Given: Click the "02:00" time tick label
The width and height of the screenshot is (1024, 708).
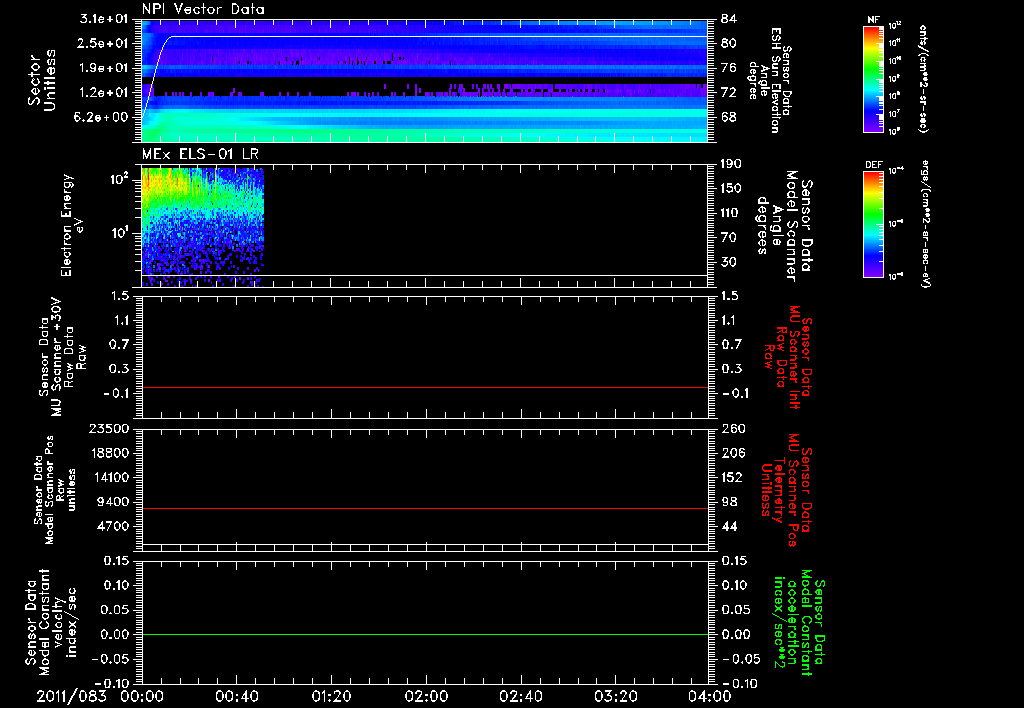Looking at the screenshot, I should click(426, 696).
